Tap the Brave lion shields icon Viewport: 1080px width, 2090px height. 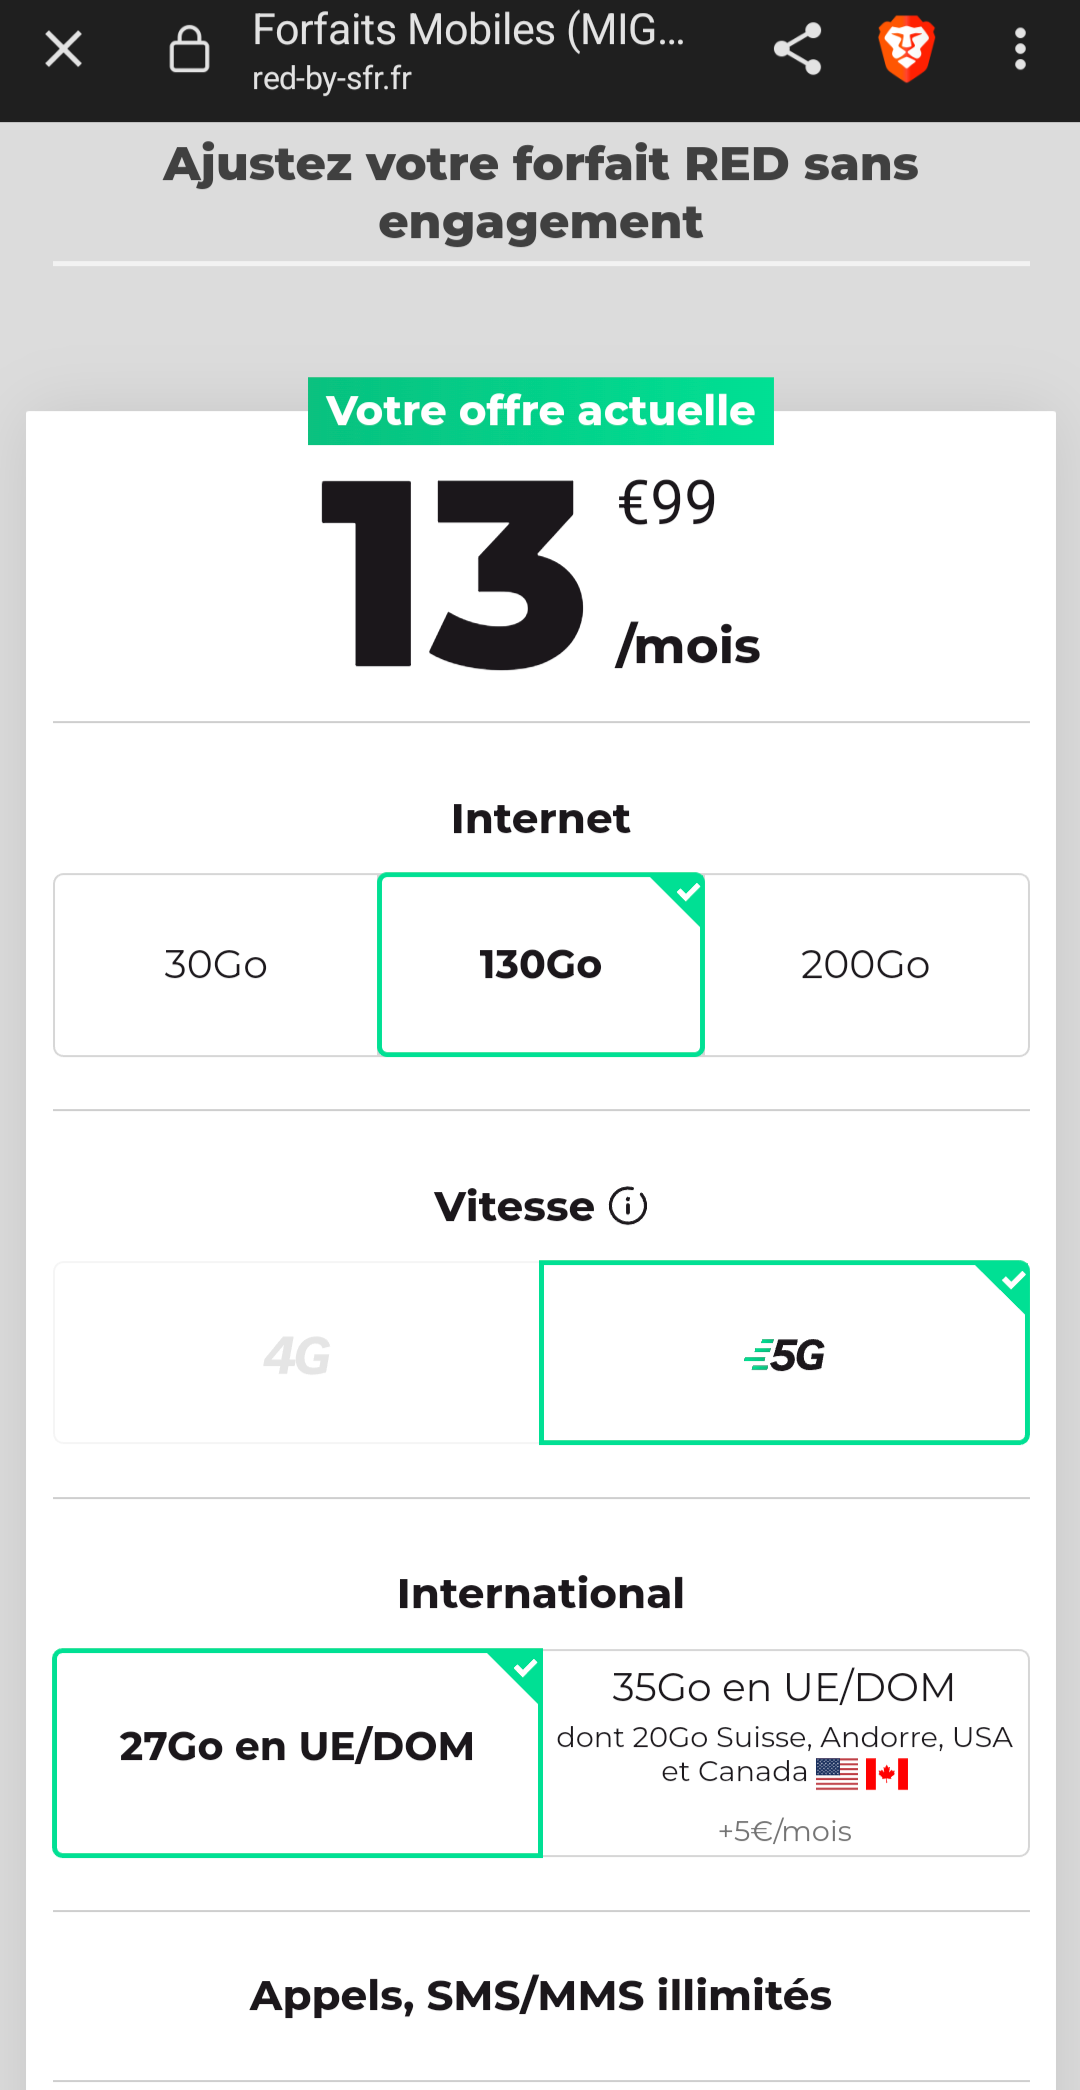coord(906,49)
